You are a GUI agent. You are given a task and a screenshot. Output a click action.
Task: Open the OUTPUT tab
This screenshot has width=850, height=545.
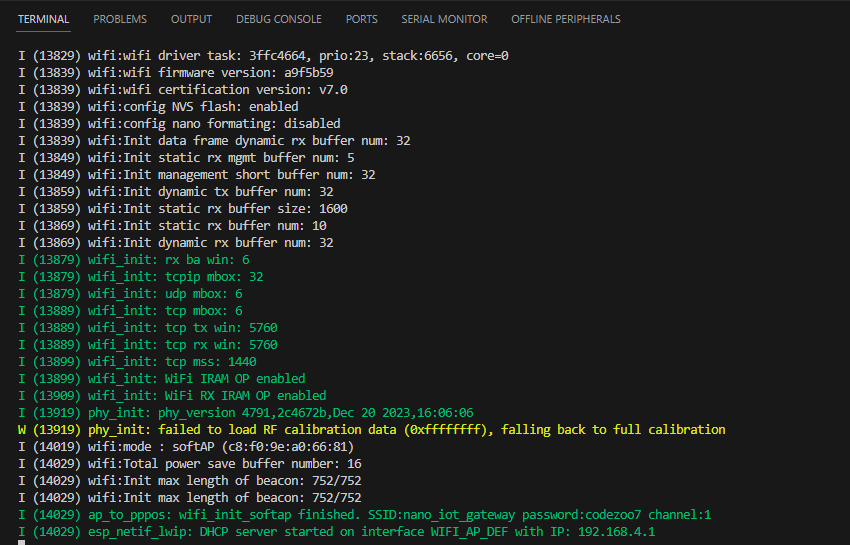[191, 19]
